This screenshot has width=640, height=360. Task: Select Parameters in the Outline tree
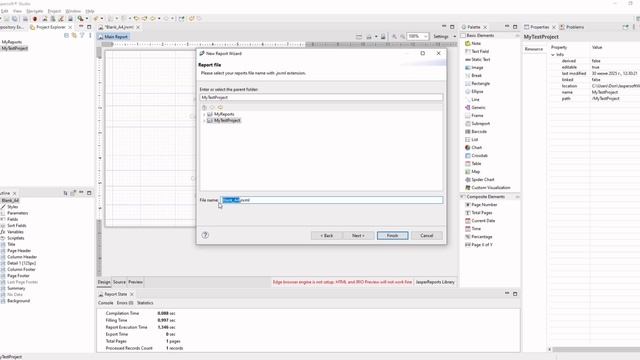click(18, 213)
